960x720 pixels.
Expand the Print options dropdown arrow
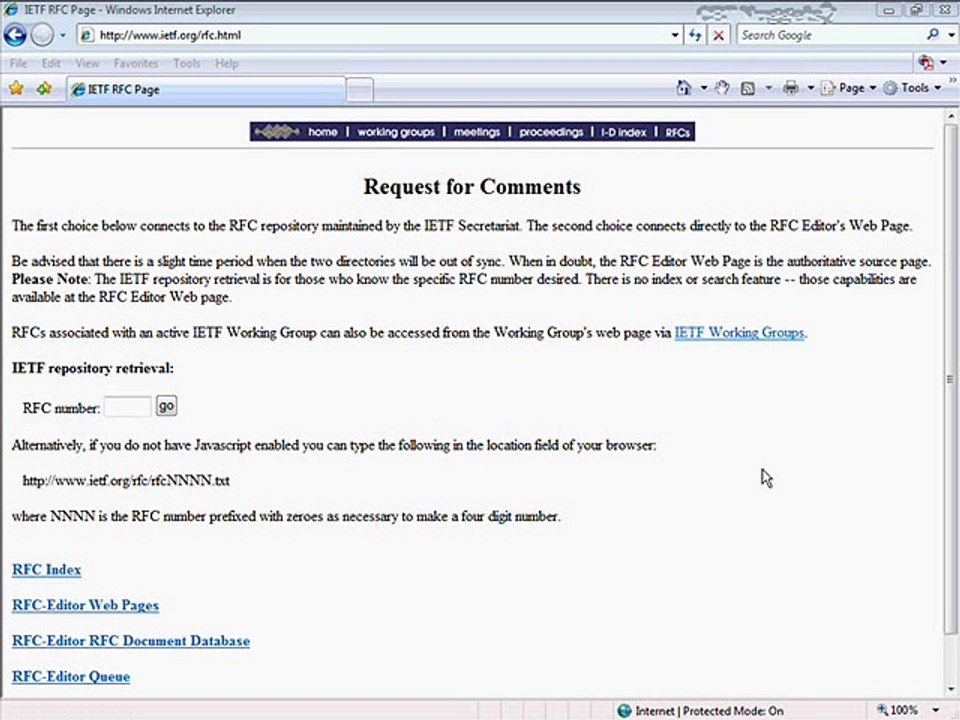[x=811, y=88]
